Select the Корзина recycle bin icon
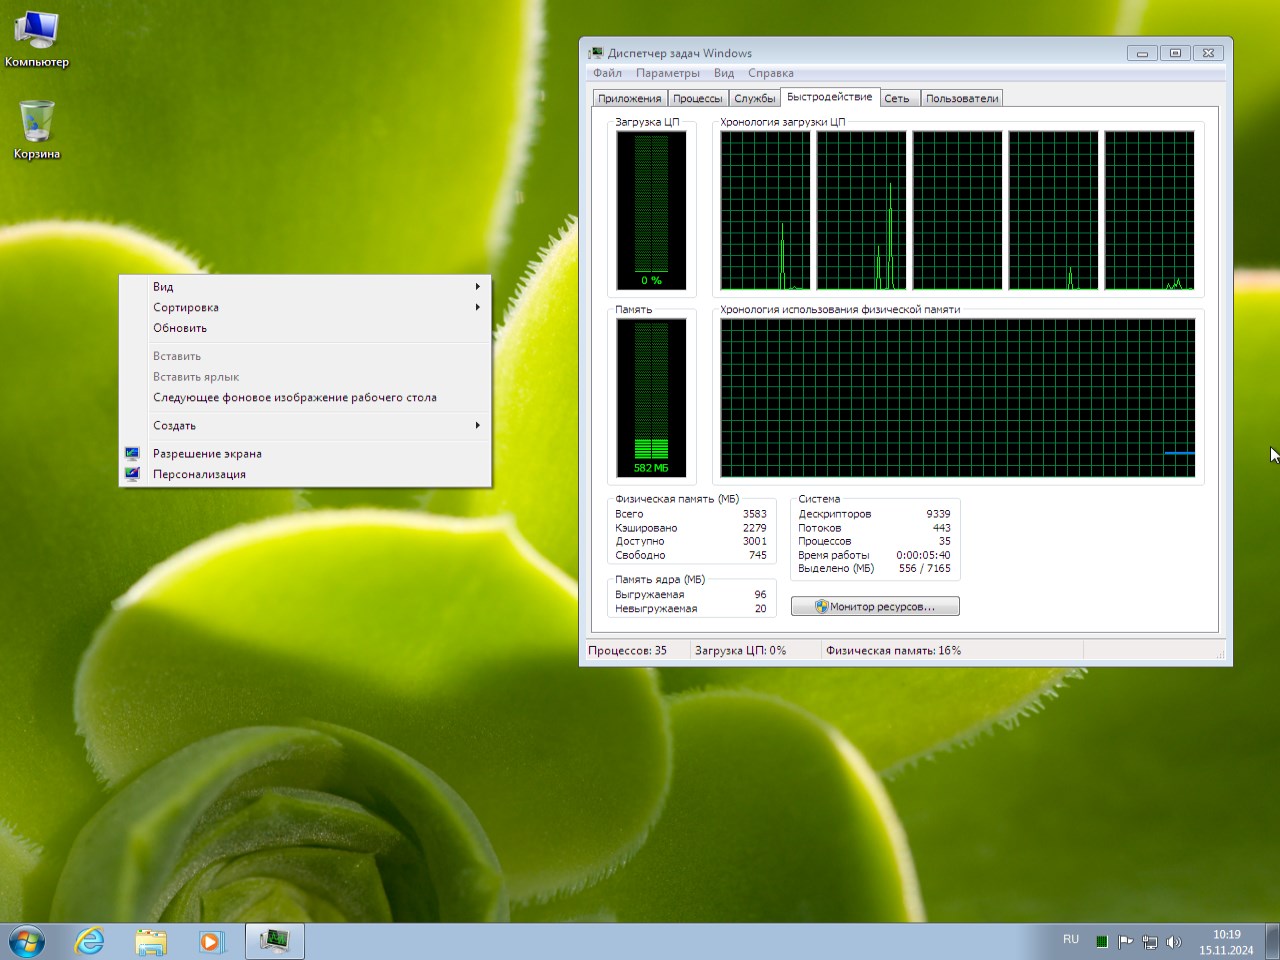The image size is (1280, 960). pos(37,130)
